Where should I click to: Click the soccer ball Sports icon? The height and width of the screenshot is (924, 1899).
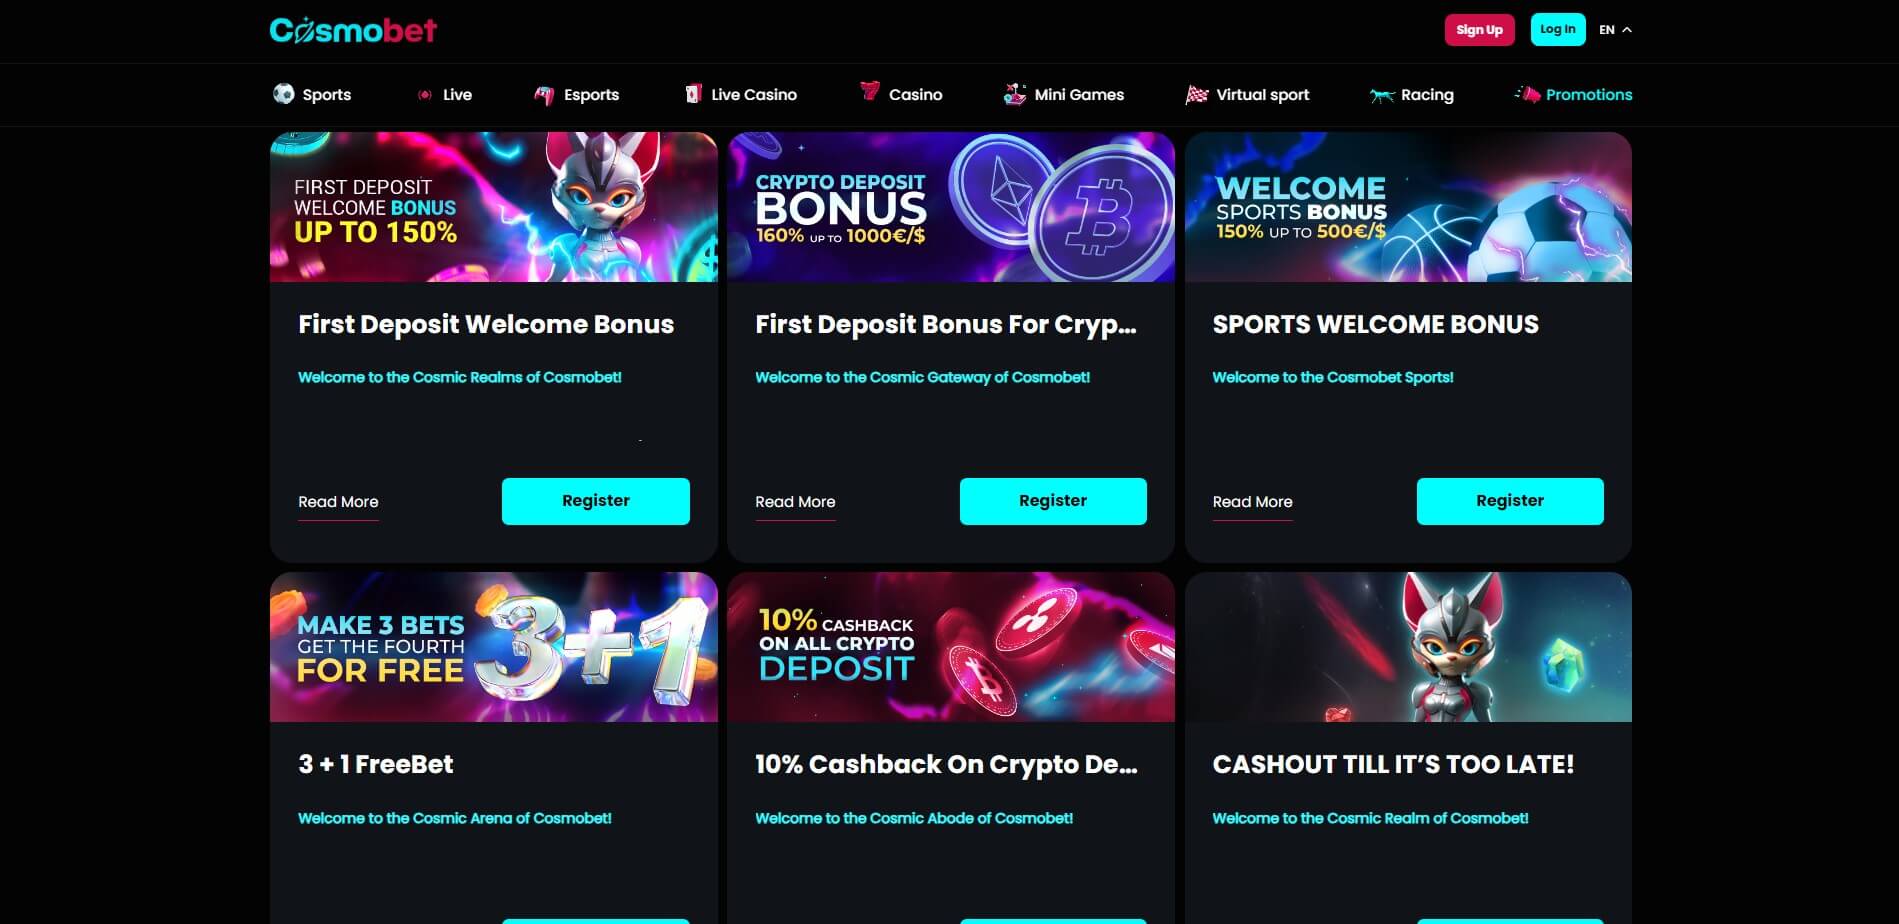(283, 94)
